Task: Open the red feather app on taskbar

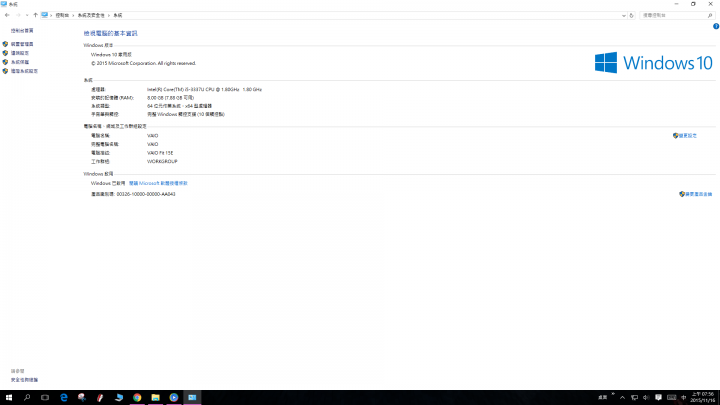Action: pyautogui.click(x=100, y=397)
